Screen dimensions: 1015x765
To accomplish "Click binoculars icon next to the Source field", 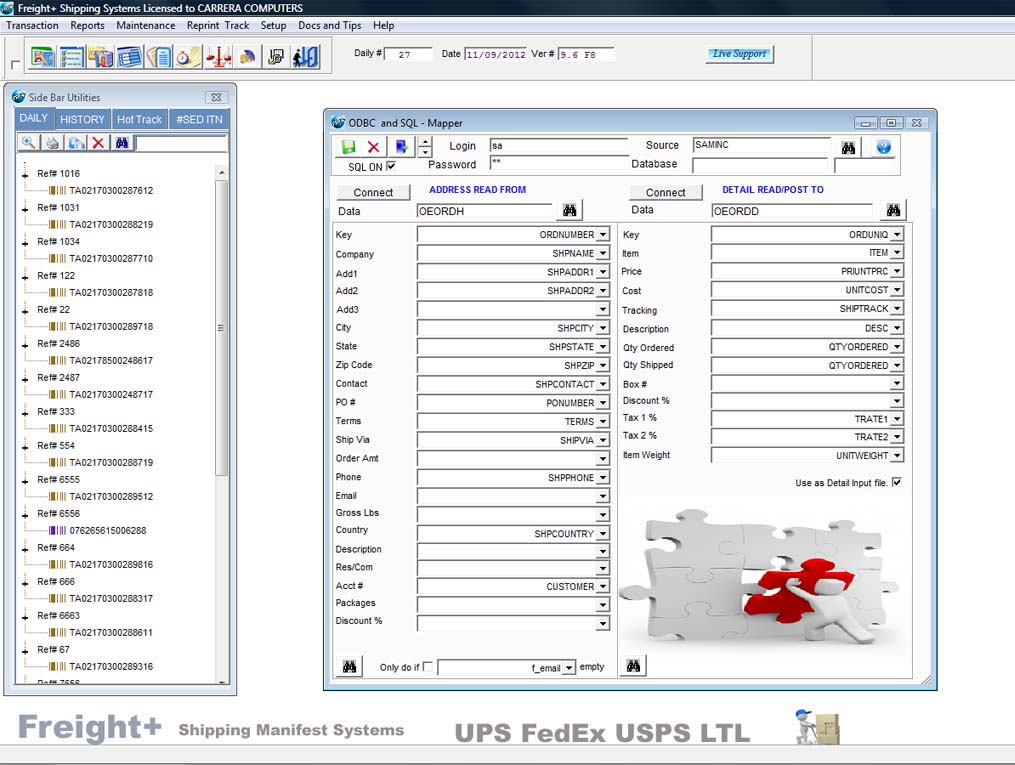I will tap(849, 148).
